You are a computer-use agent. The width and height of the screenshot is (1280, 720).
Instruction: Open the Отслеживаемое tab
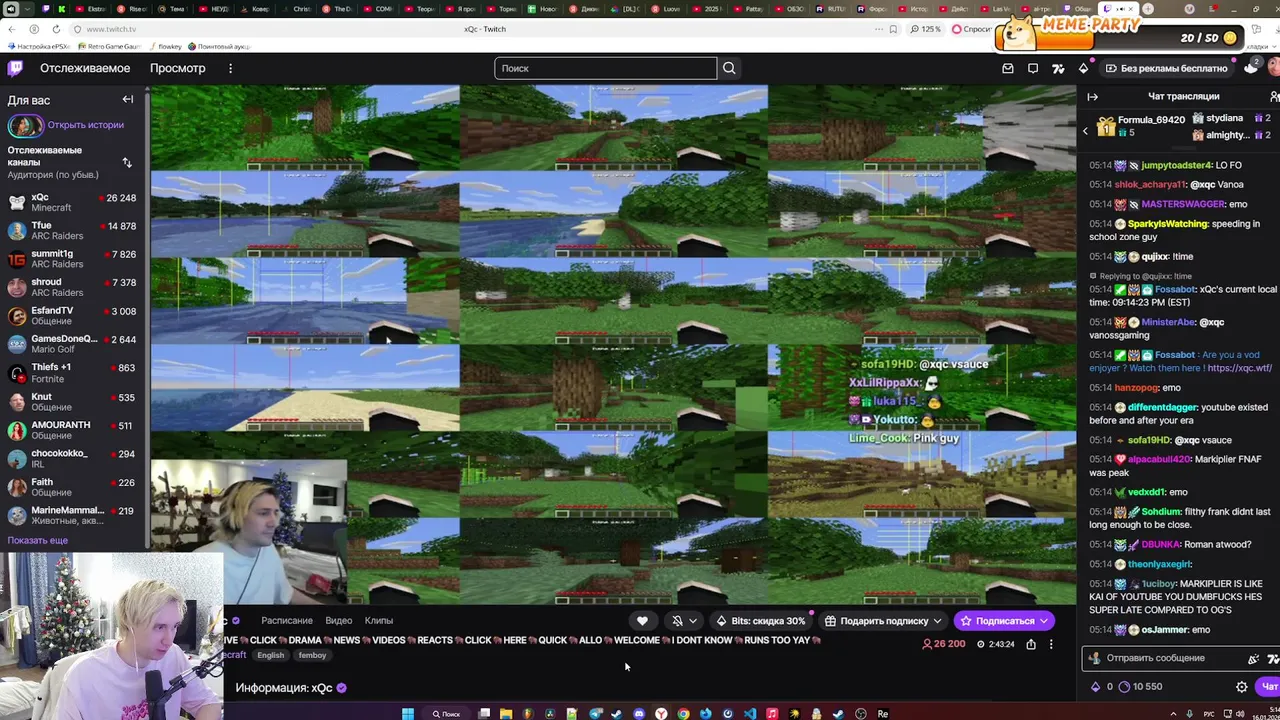tap(85, 68)
